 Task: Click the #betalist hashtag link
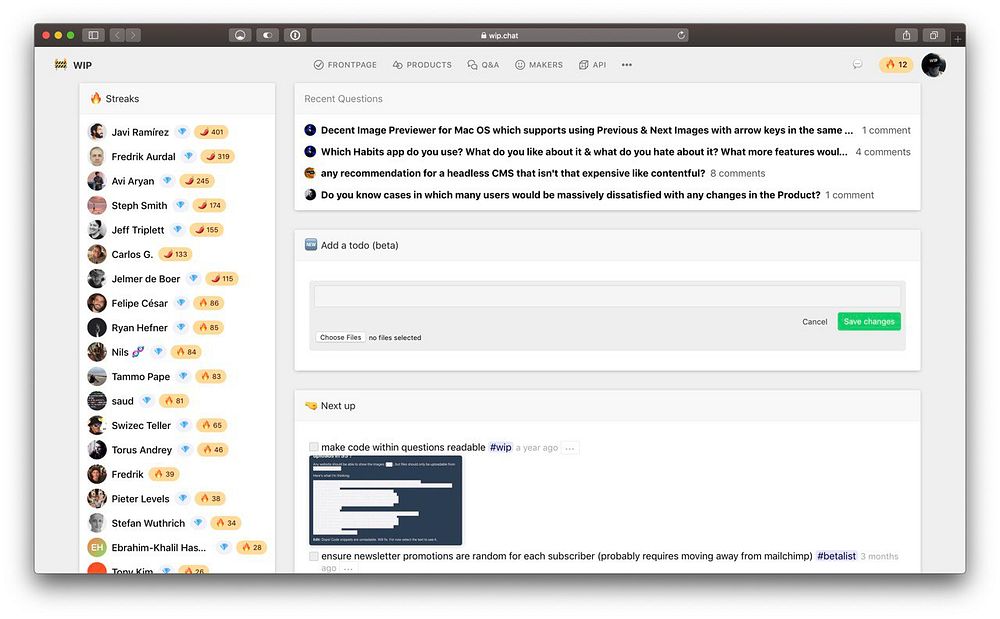tap(837, 556)
